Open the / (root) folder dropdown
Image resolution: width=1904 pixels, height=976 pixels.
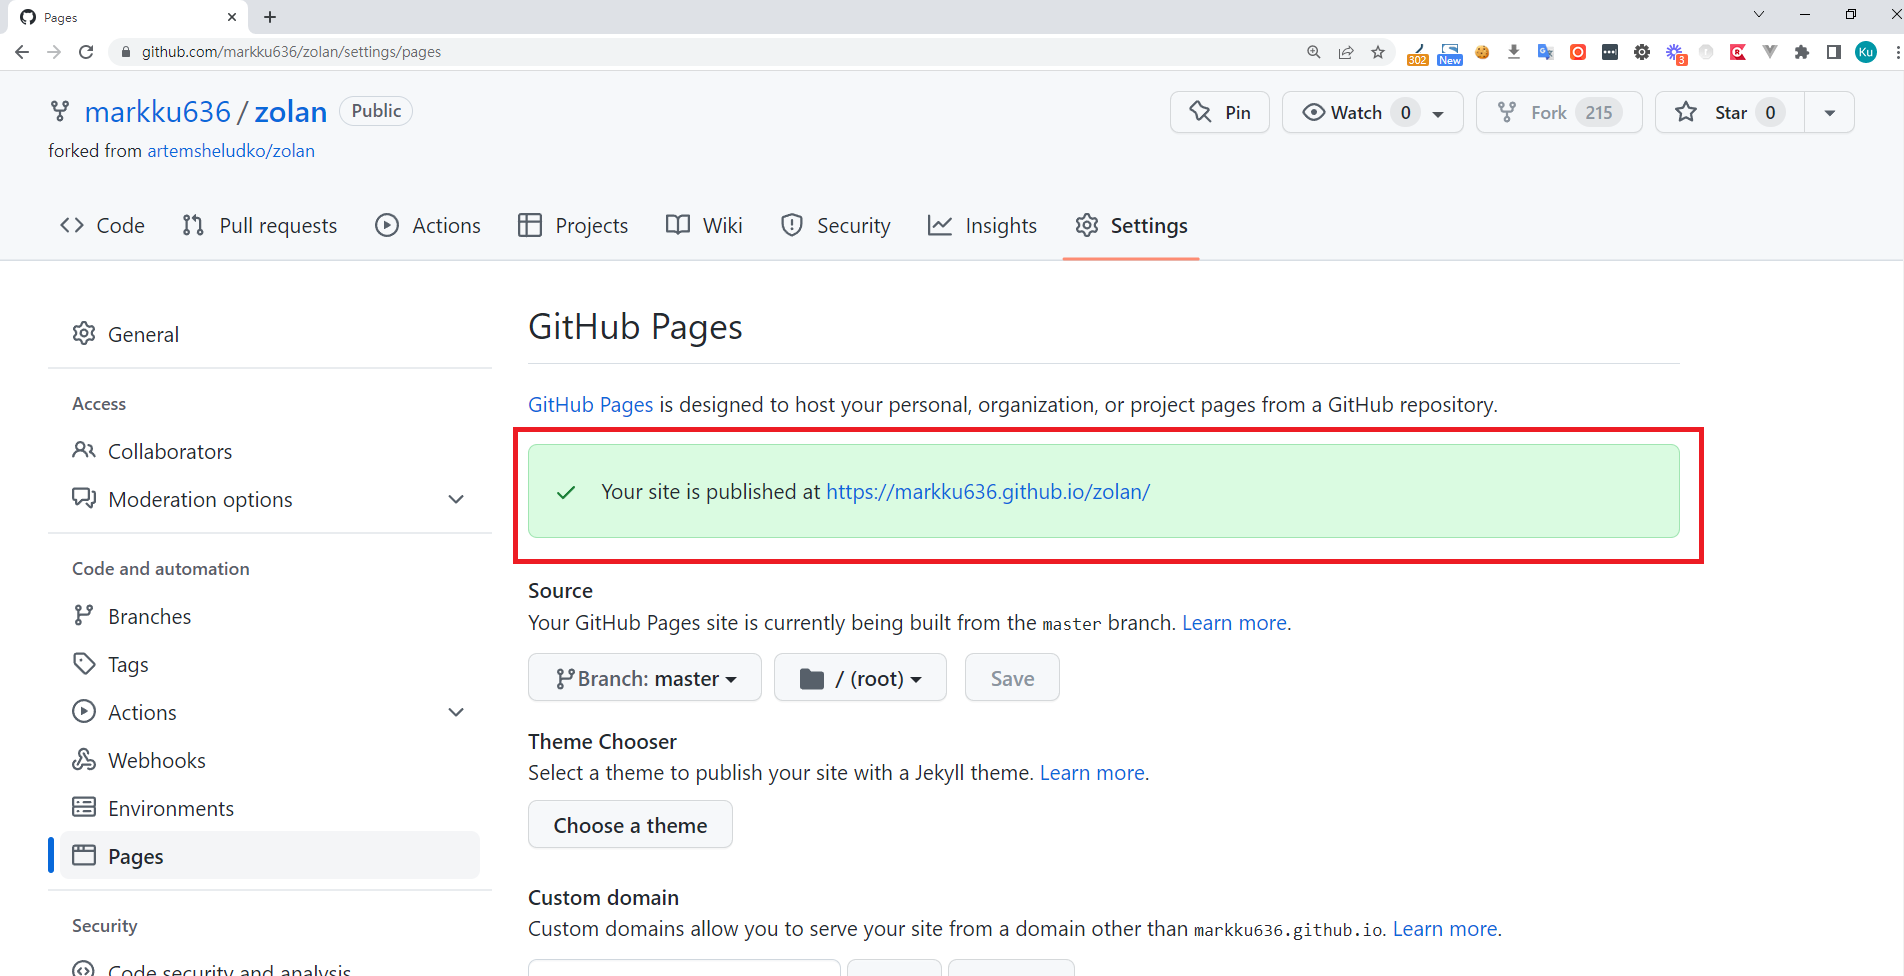click(x=860, y=678)
